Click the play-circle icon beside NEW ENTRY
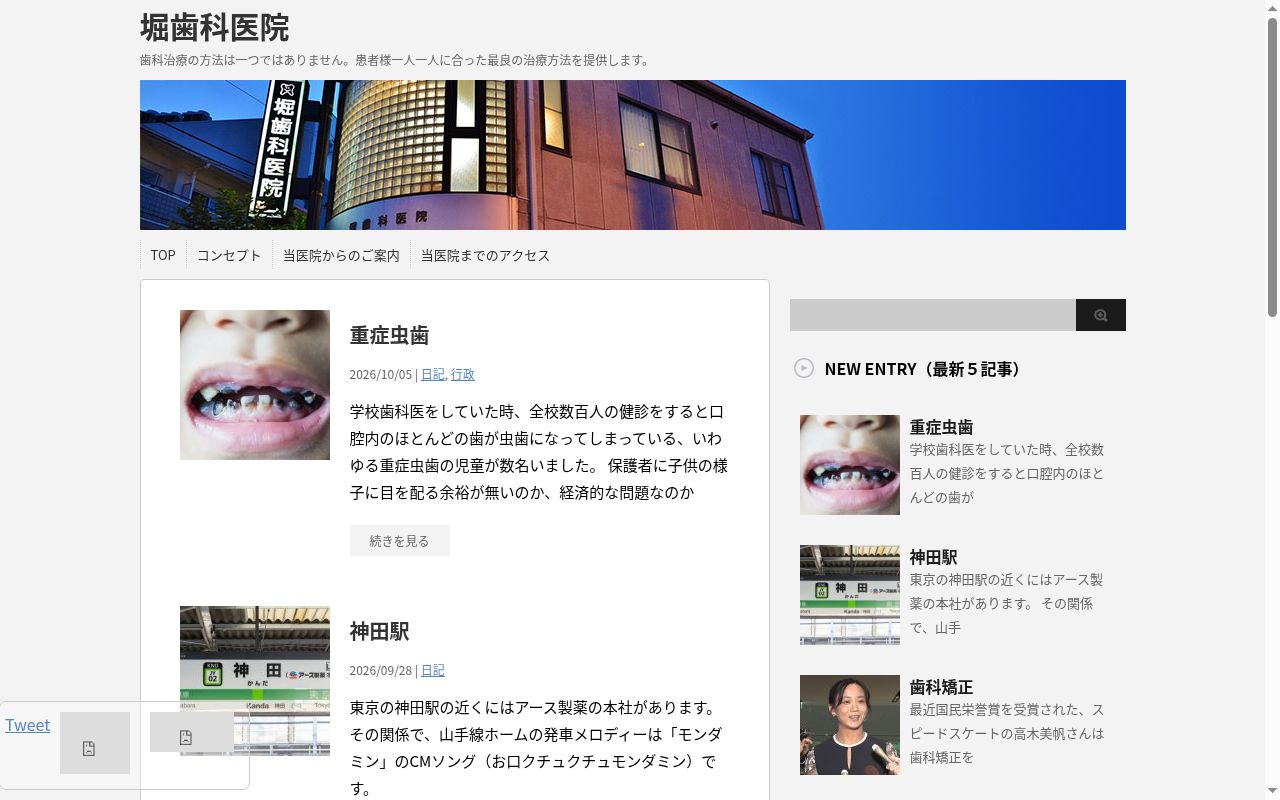The height and width of the screenshot is (800, 1280). point(804,368)
